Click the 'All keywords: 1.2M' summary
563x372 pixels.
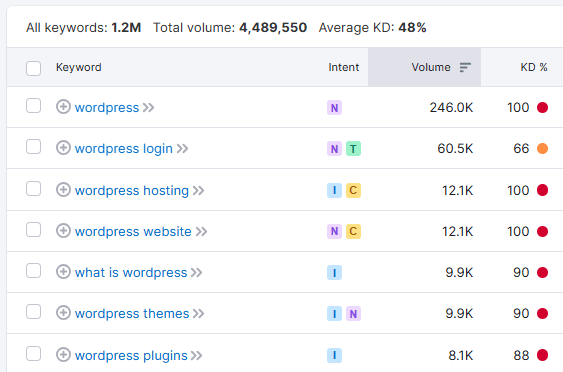pyautogui.click(x=83, y=28)
